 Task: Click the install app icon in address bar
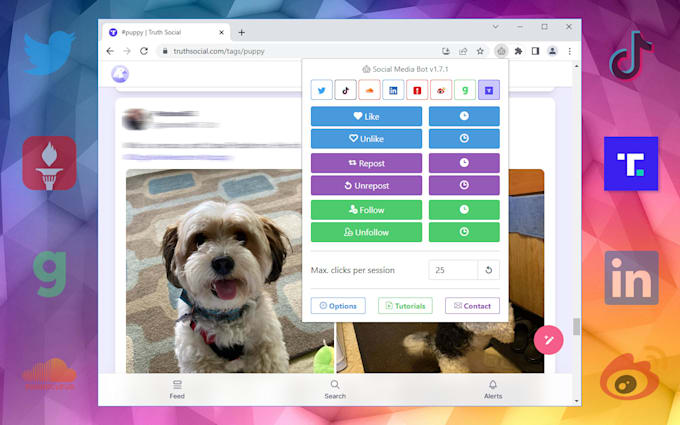(446, 51)
